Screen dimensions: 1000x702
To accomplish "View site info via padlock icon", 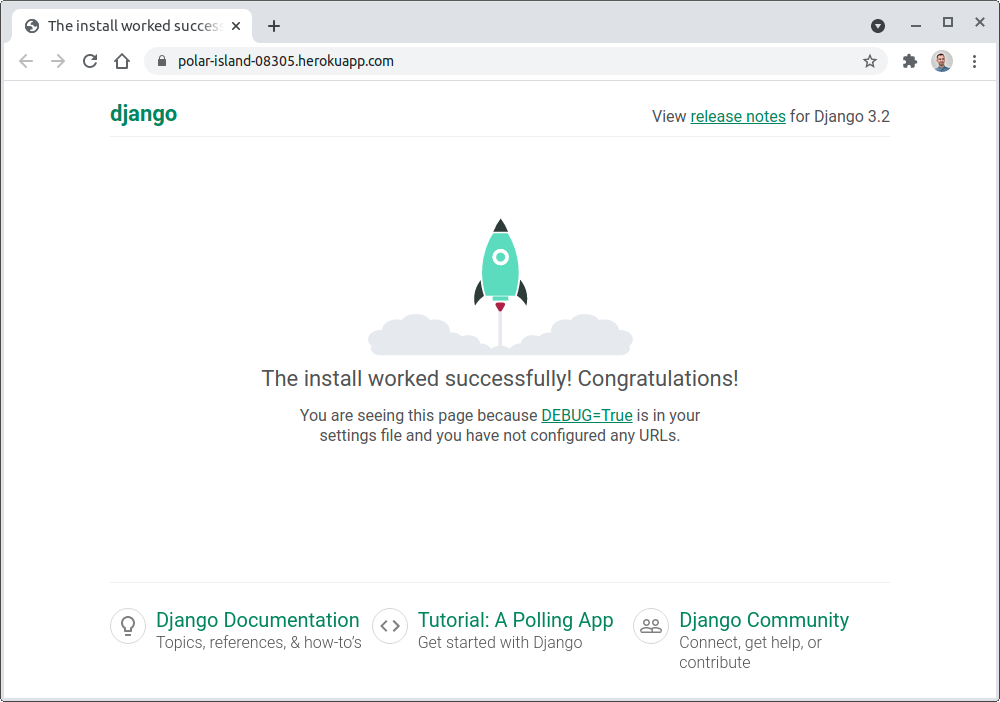I will [163, 61].
